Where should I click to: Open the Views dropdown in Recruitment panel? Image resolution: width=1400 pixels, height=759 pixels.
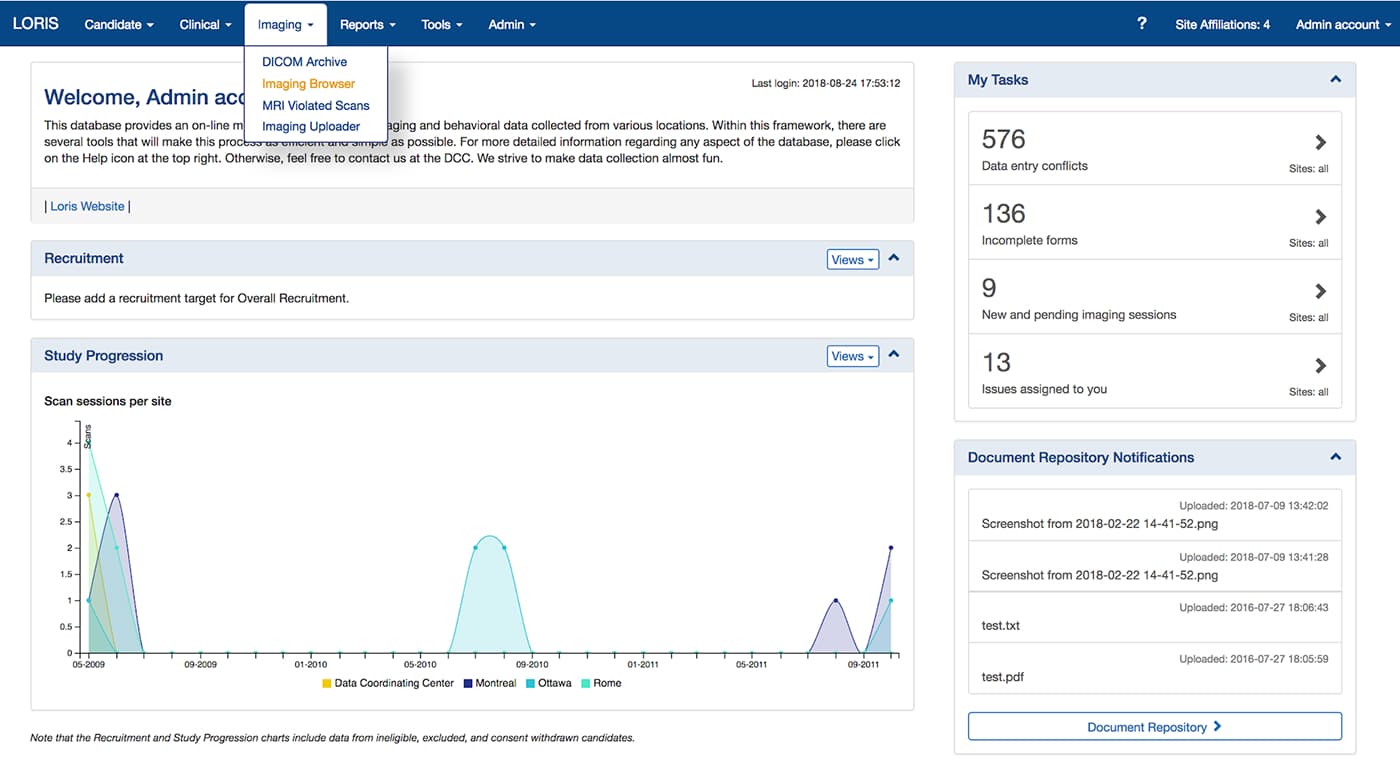coord(851,259)
